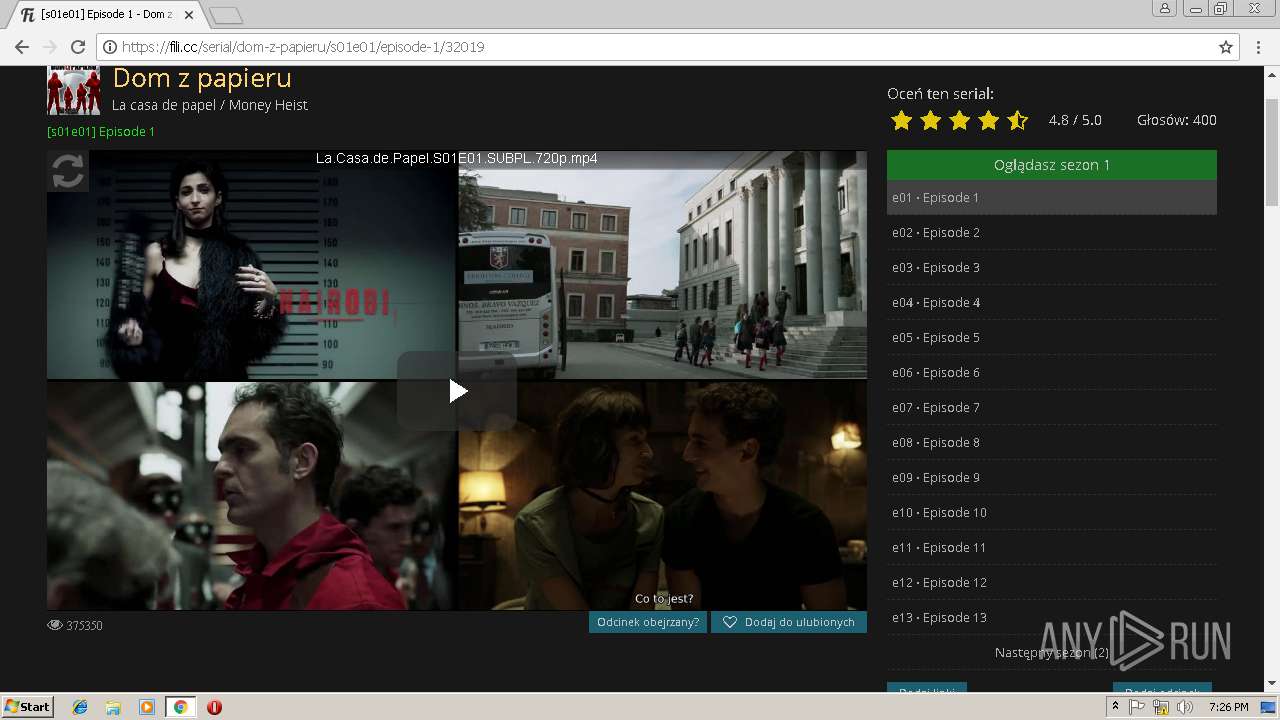This screenshot has height=720, width=1280.
Task: Click the scrollbar down arrow
Action: 1272,684
